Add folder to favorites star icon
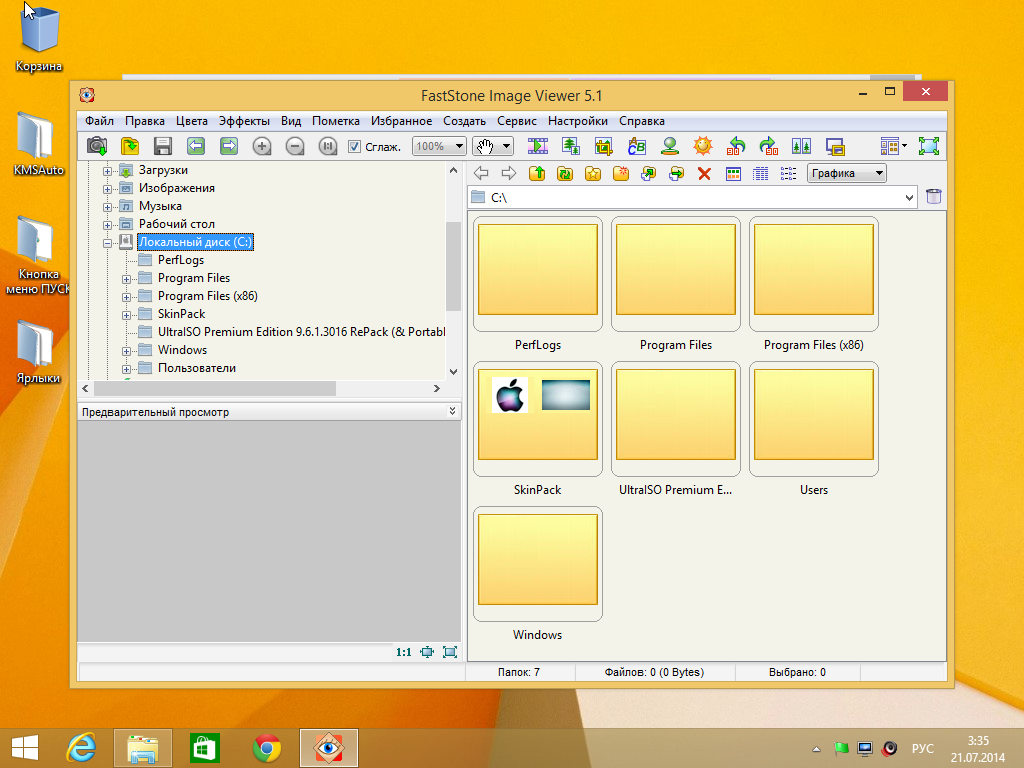 [x=593, y=173]
